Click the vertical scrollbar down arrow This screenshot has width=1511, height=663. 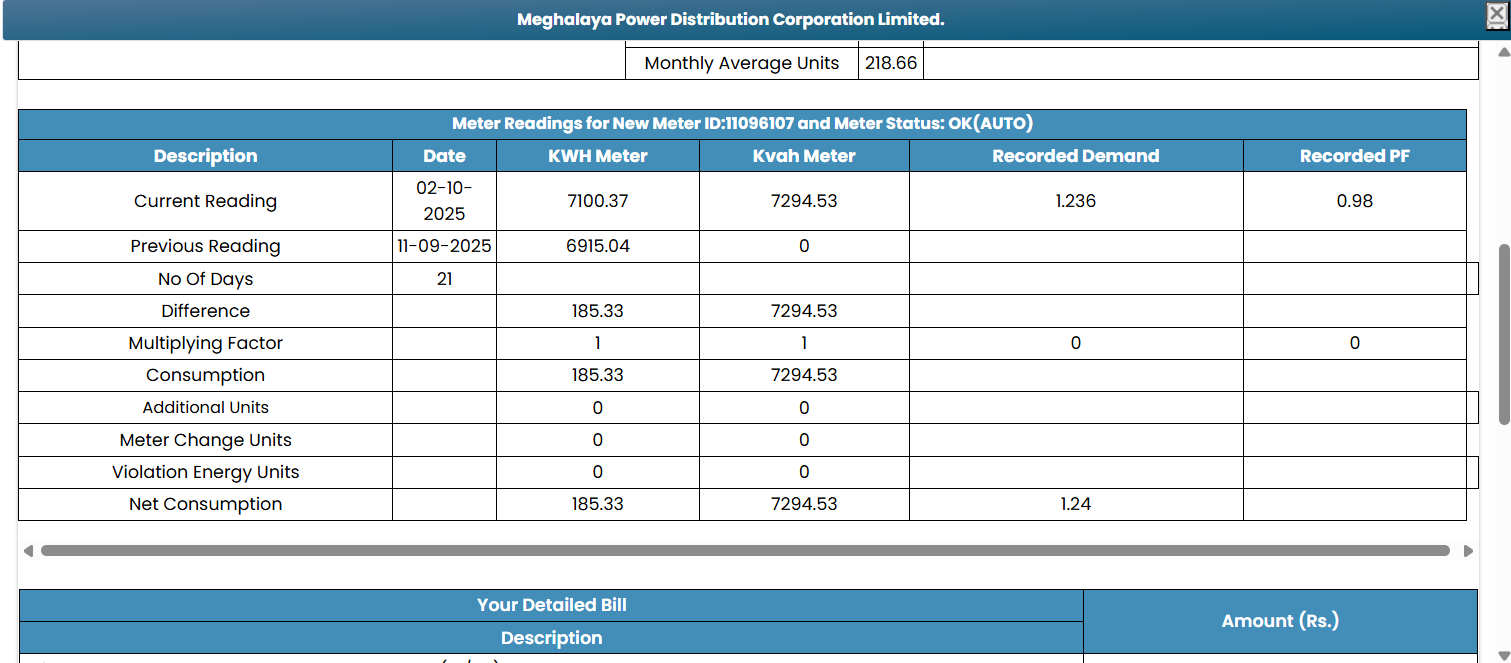[x=1503, y=655]
